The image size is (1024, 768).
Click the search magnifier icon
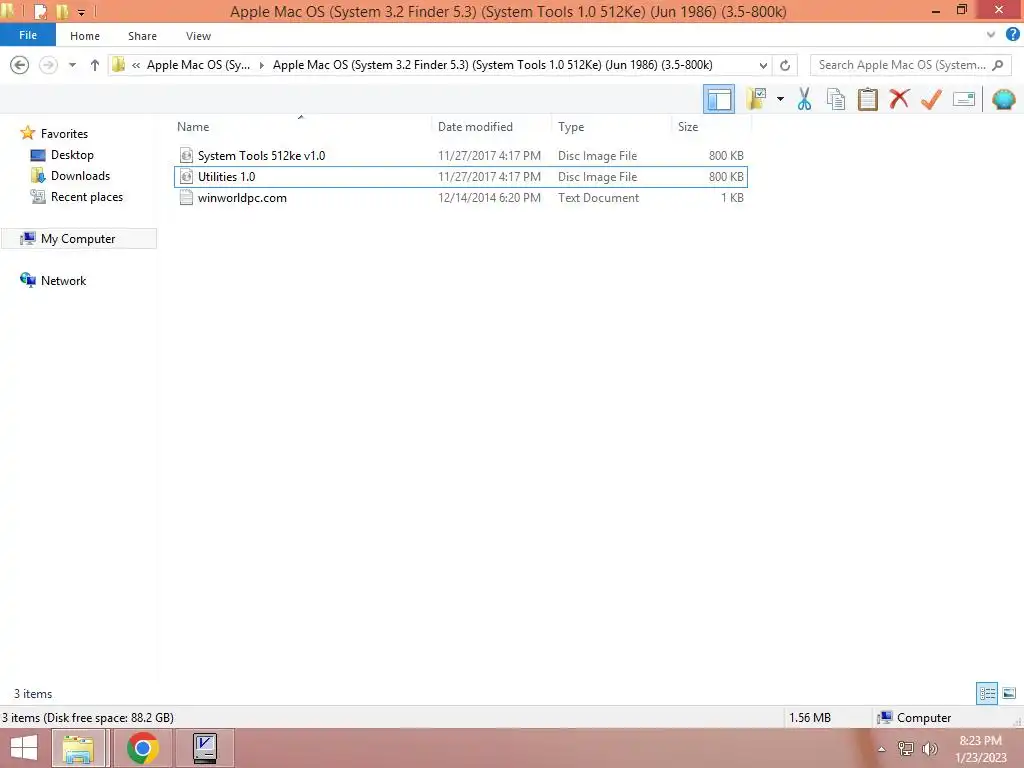click(x=997, y=65)
